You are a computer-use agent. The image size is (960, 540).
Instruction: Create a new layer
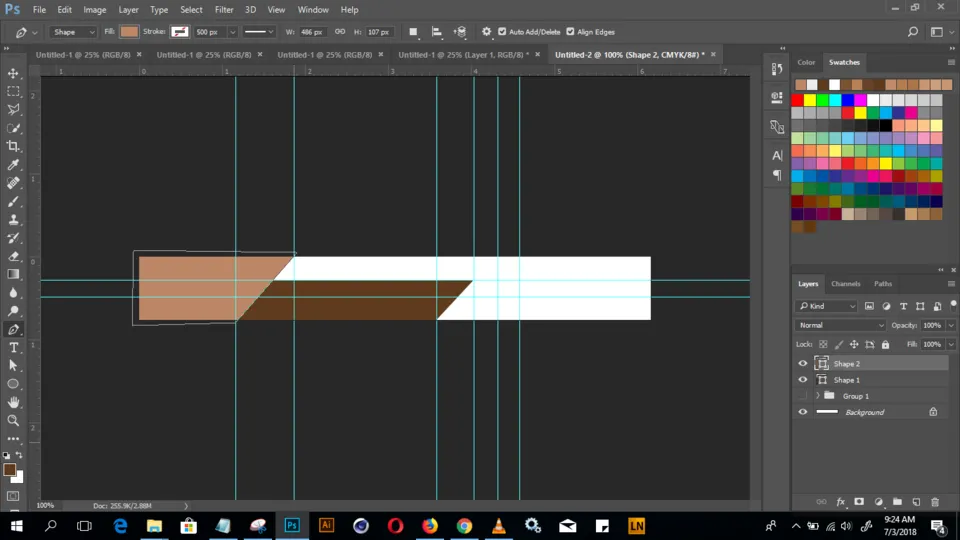pyautogui.click(x=916, y=502)
